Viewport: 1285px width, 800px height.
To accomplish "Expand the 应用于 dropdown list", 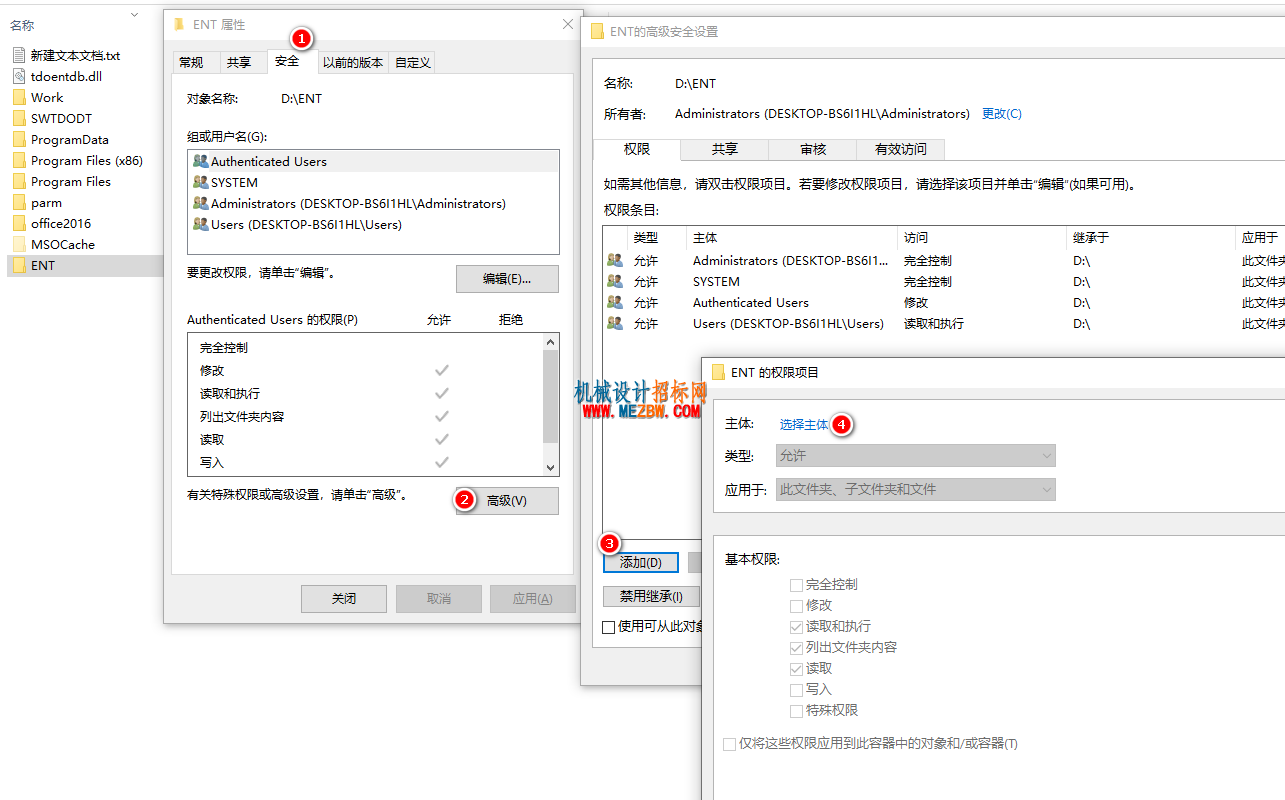I will (915, 490).
